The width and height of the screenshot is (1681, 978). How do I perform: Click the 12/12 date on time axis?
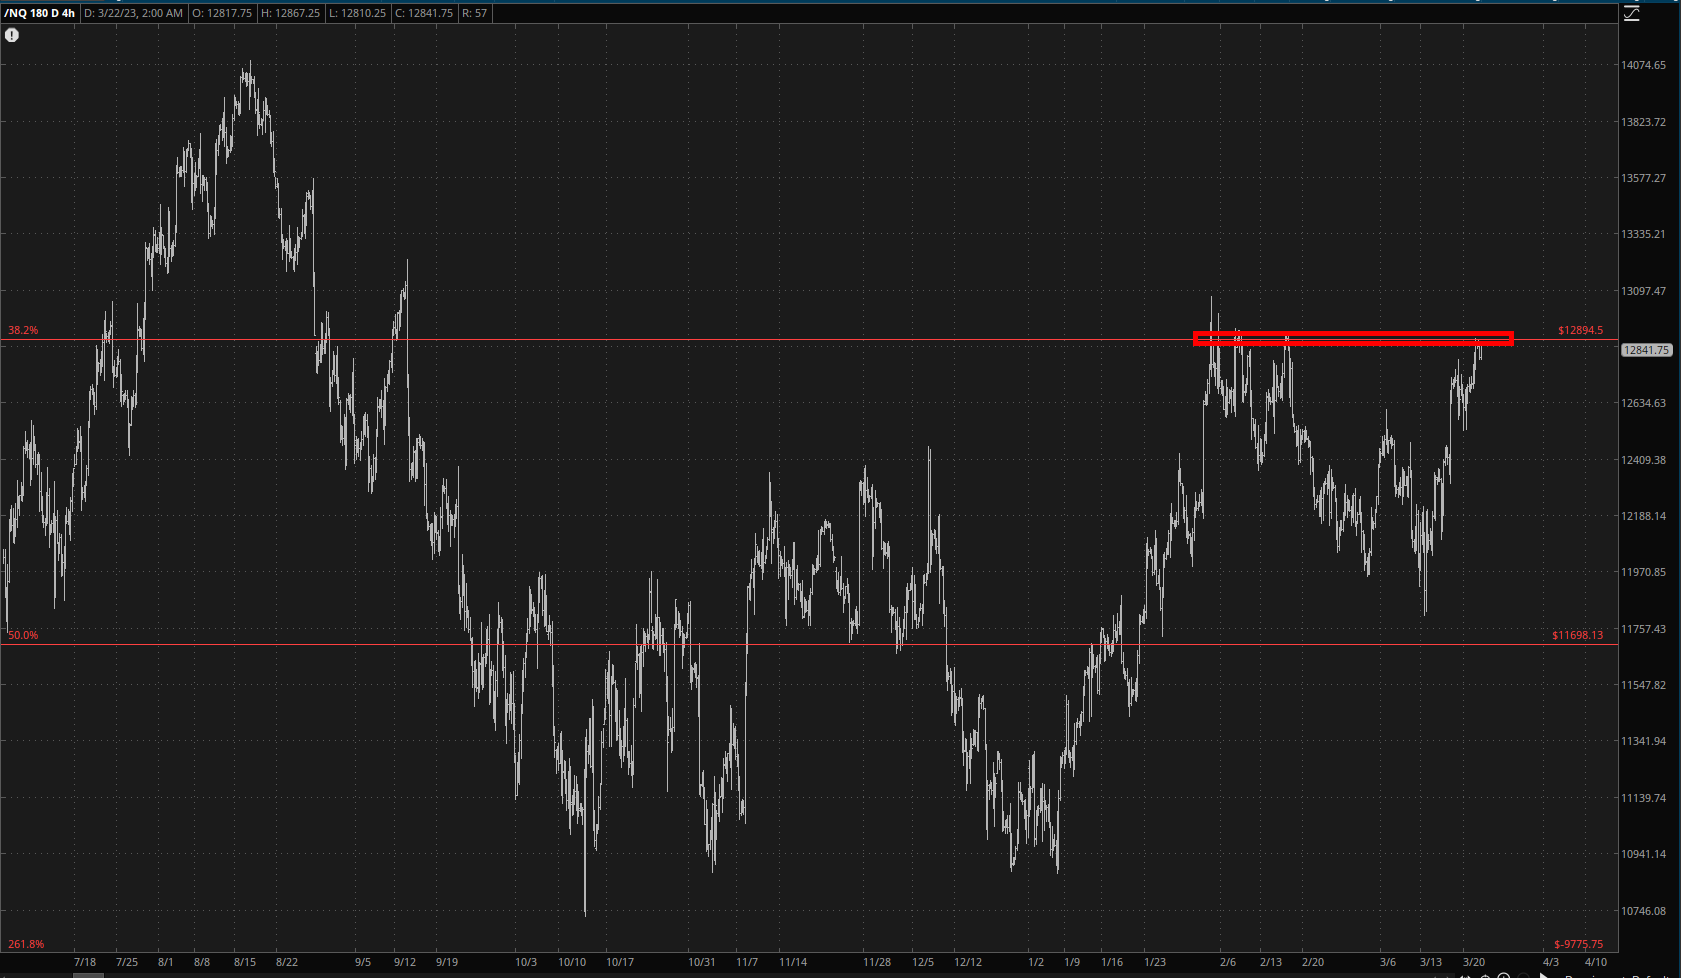[968, 962]
